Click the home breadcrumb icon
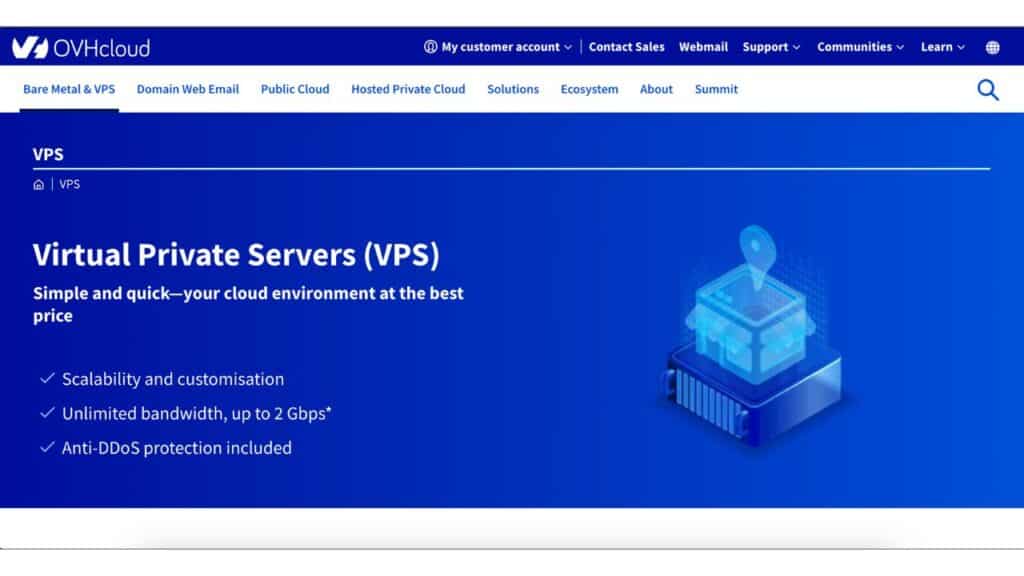1024x576 pixels. click(x=39, y=185)
